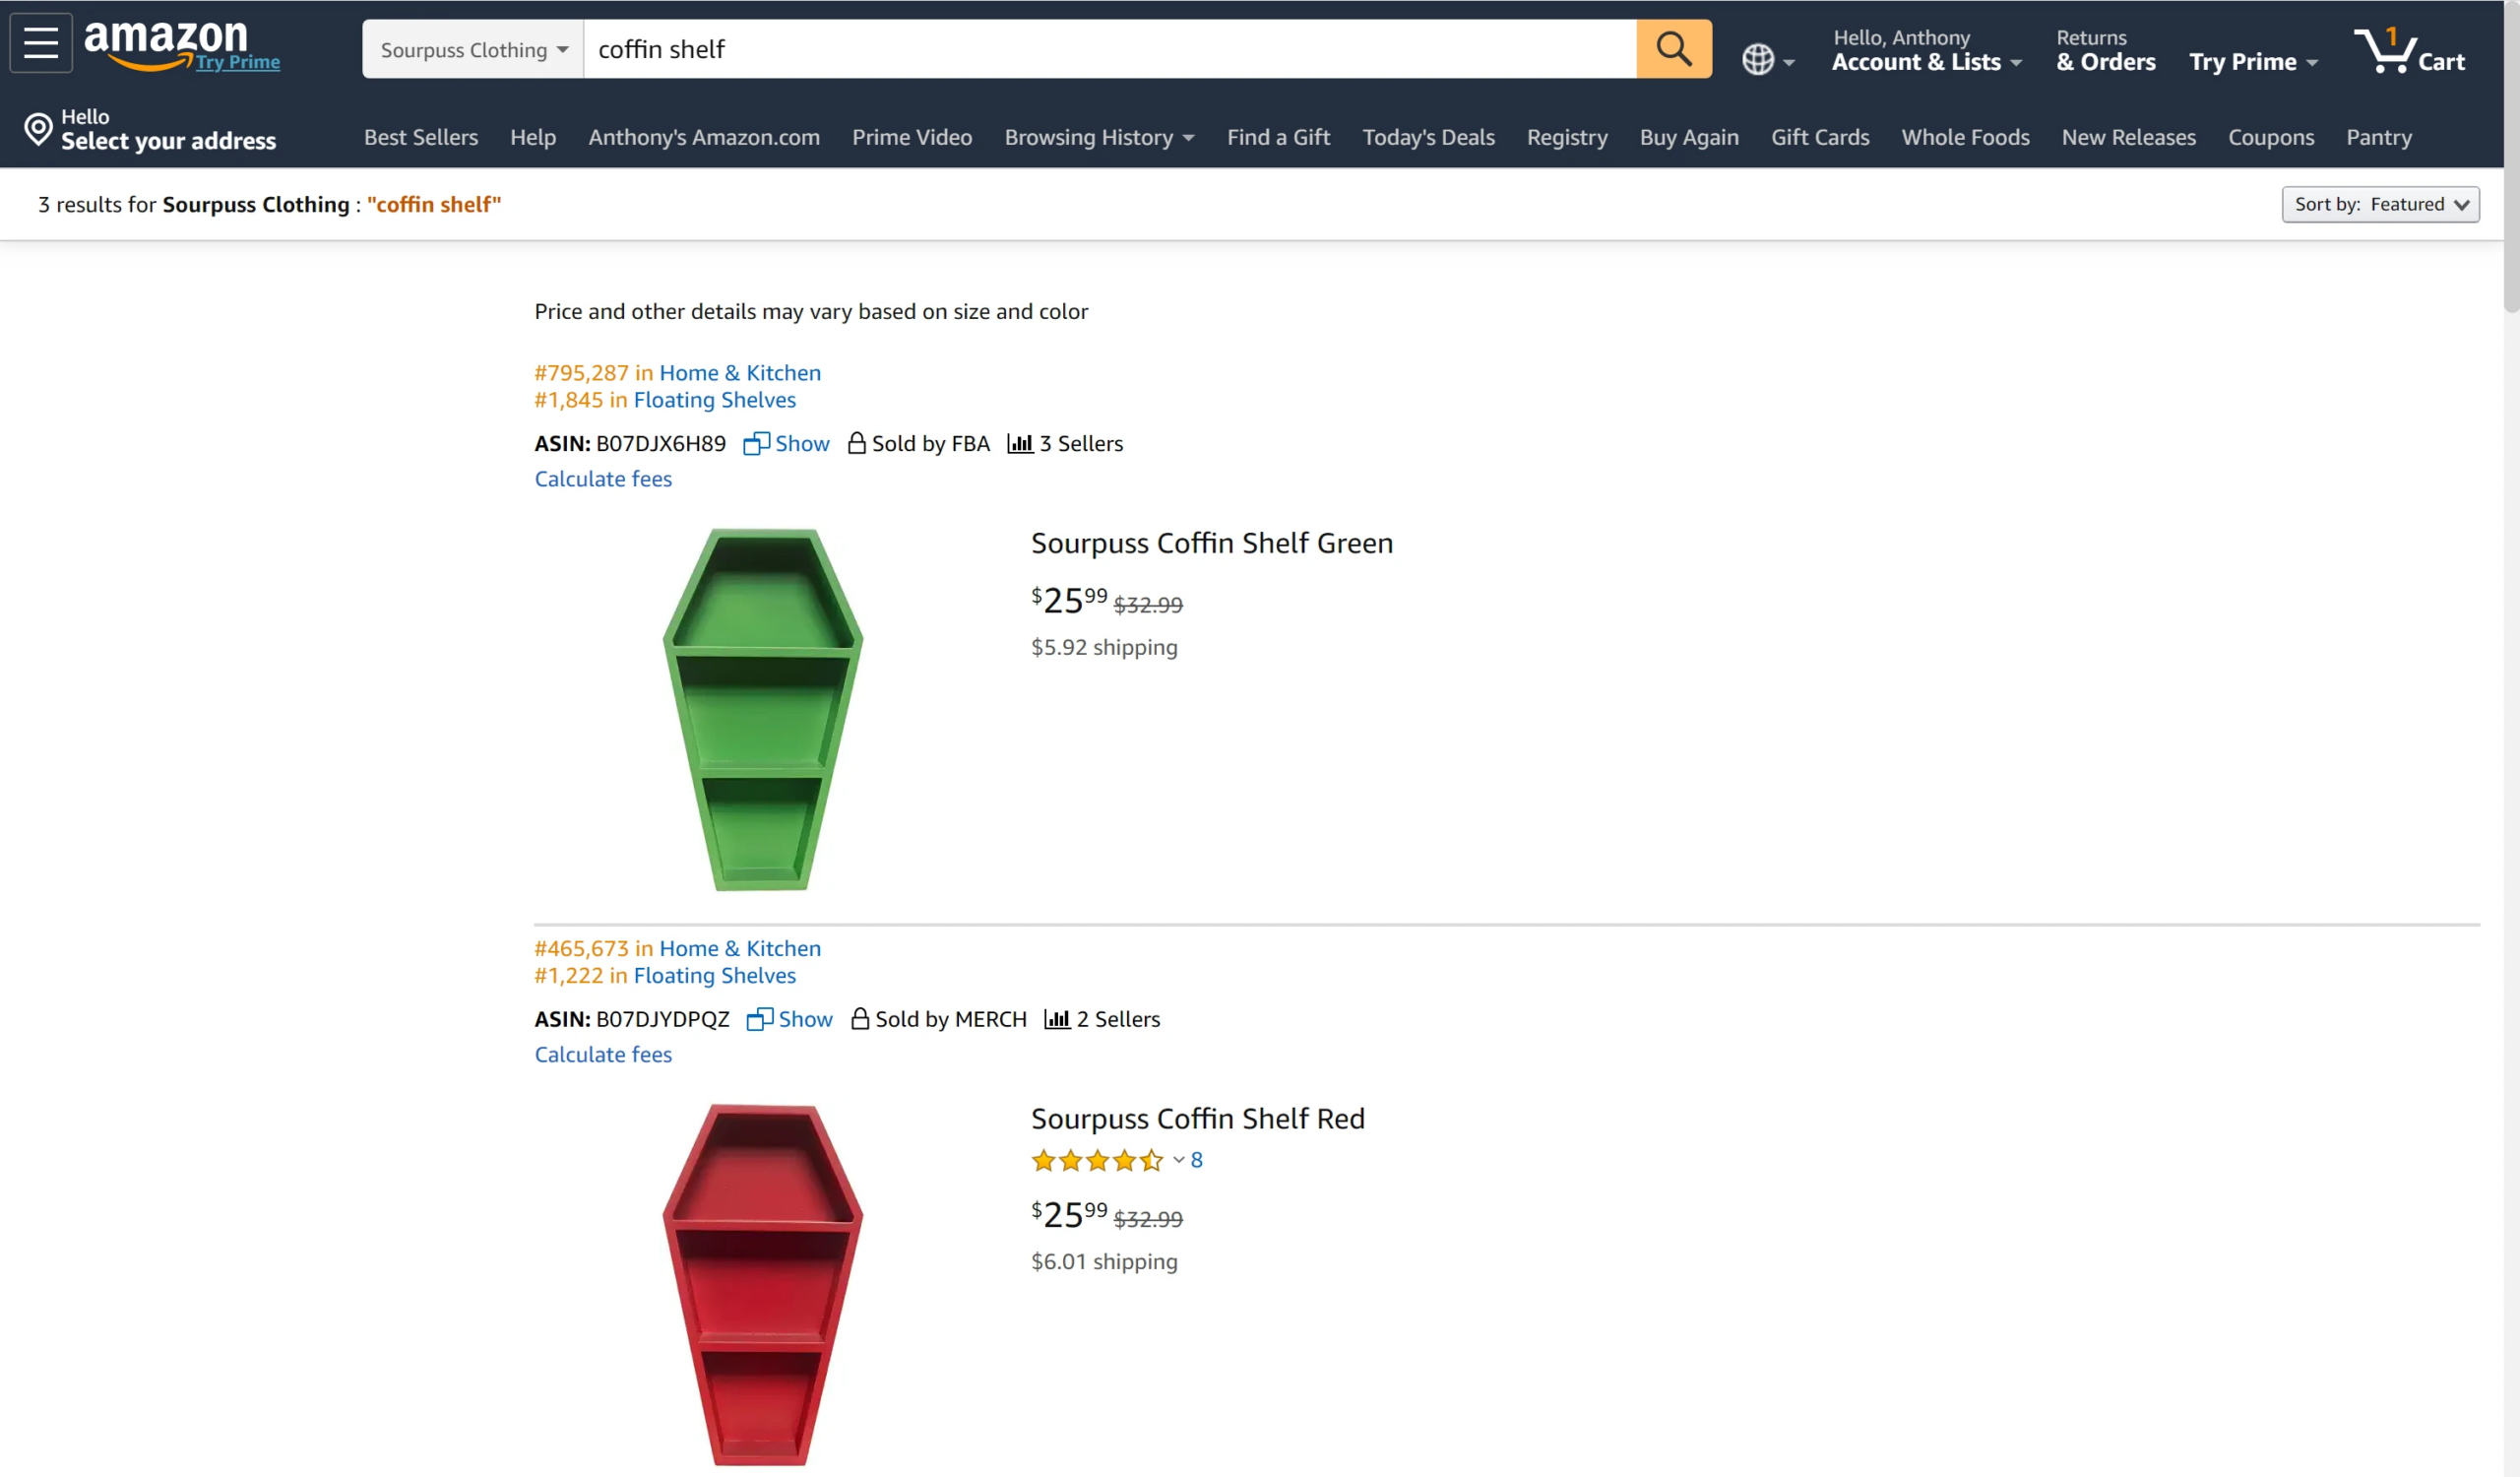Open Today's Deals in navigation bar
The width and height of the screenshot is (2520, 1477).
click(1427, 137)
